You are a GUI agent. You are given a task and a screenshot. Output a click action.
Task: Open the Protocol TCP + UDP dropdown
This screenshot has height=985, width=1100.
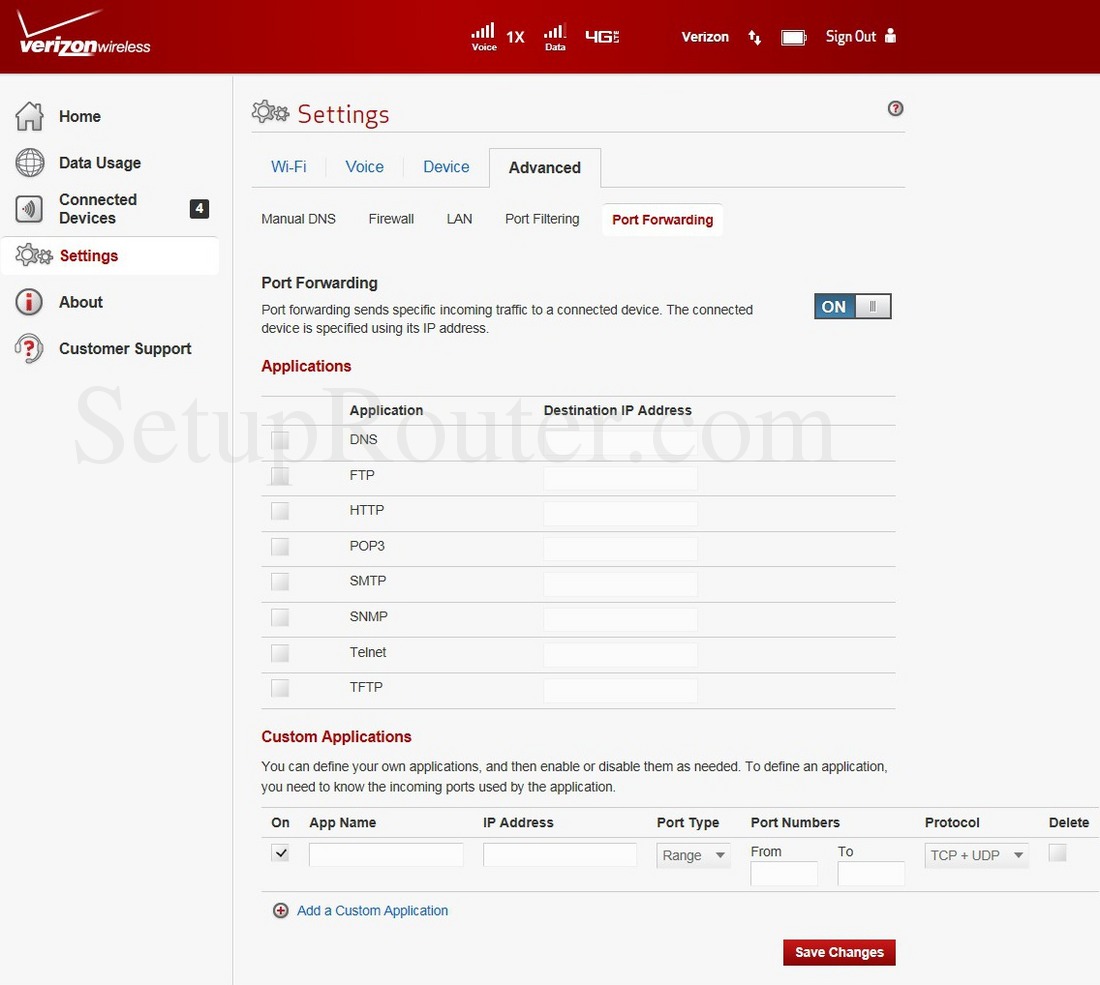(977, 855)
